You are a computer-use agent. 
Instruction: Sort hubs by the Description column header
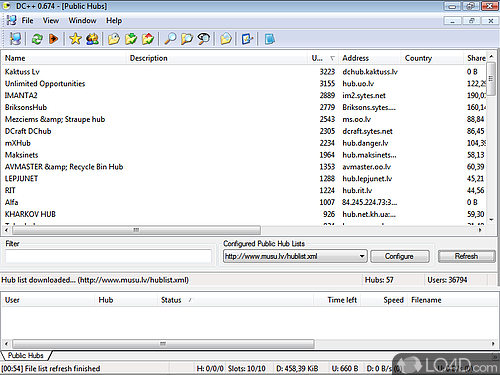point(217,58)
